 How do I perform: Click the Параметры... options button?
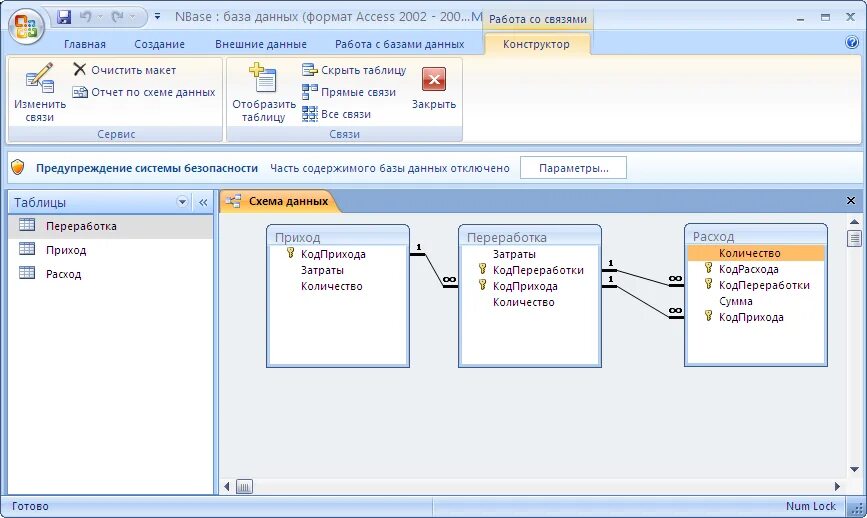[573, 168]
